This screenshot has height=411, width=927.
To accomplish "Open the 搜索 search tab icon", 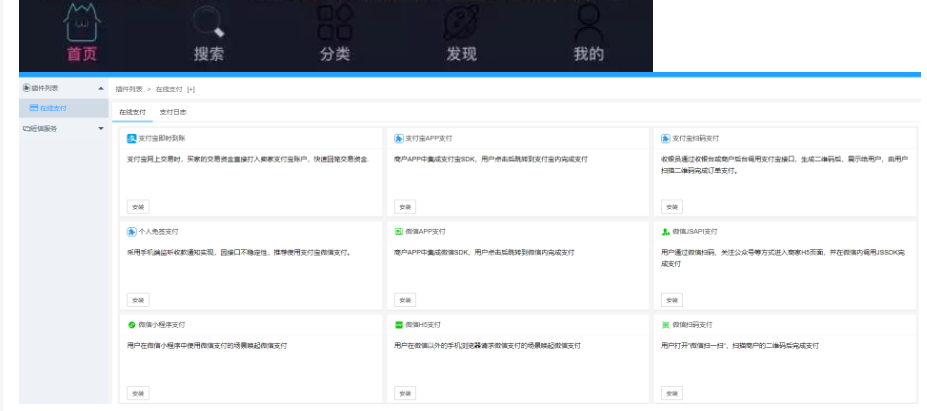I will [208, 20].
